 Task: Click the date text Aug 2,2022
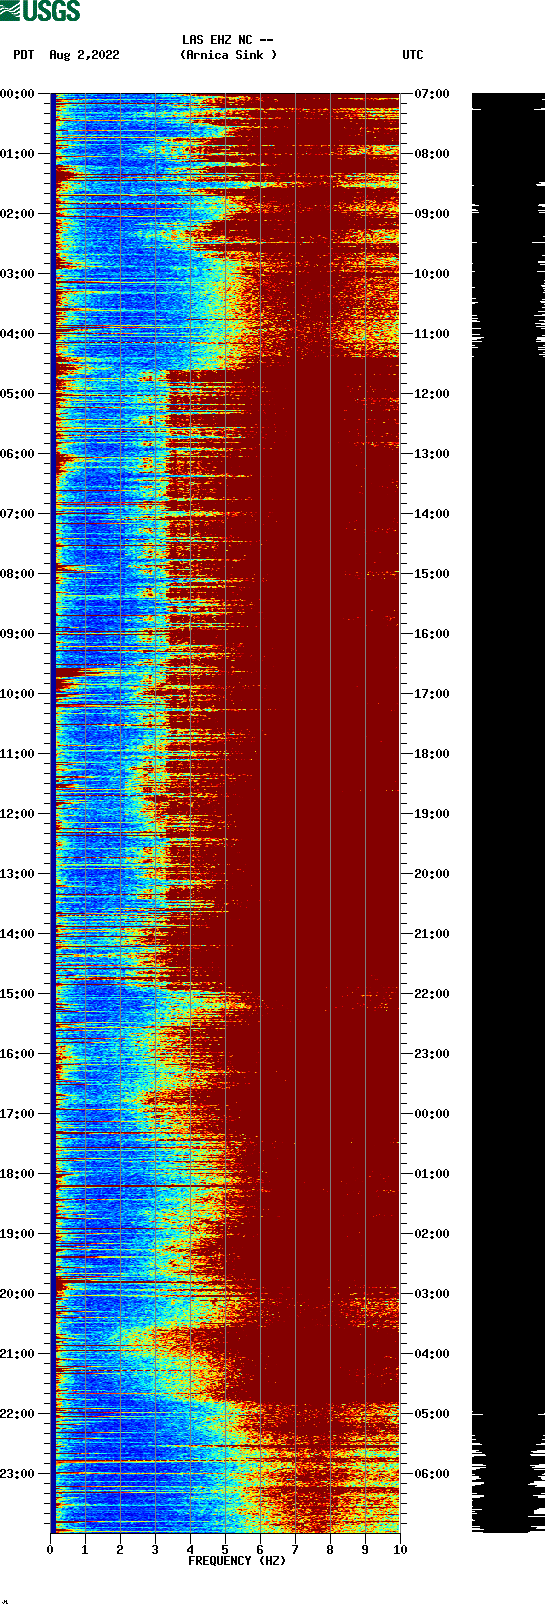[x=84, y=55]
